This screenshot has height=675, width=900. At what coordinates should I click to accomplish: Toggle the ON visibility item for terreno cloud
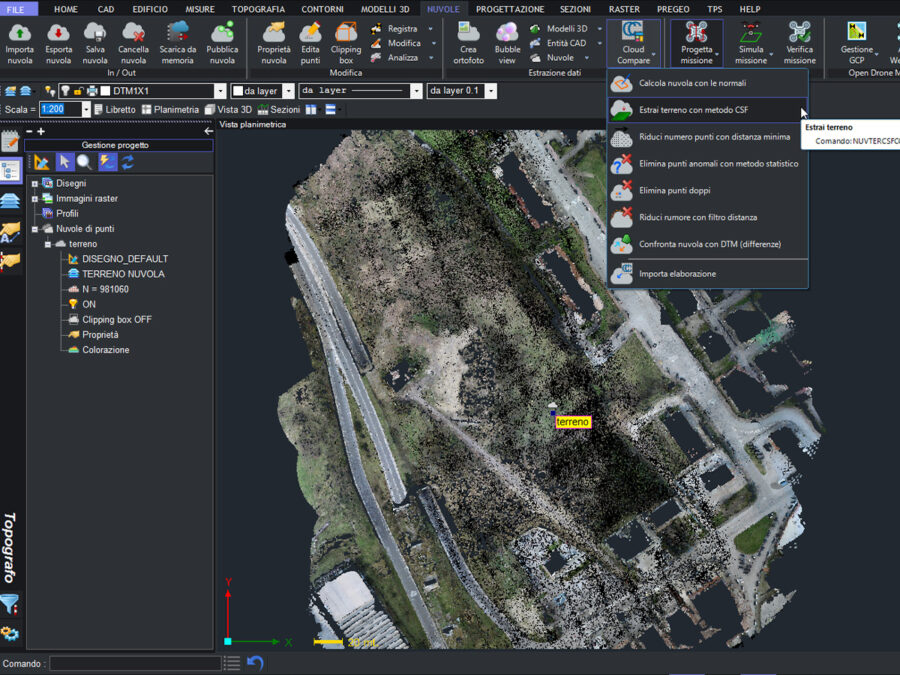coord(88,304)
